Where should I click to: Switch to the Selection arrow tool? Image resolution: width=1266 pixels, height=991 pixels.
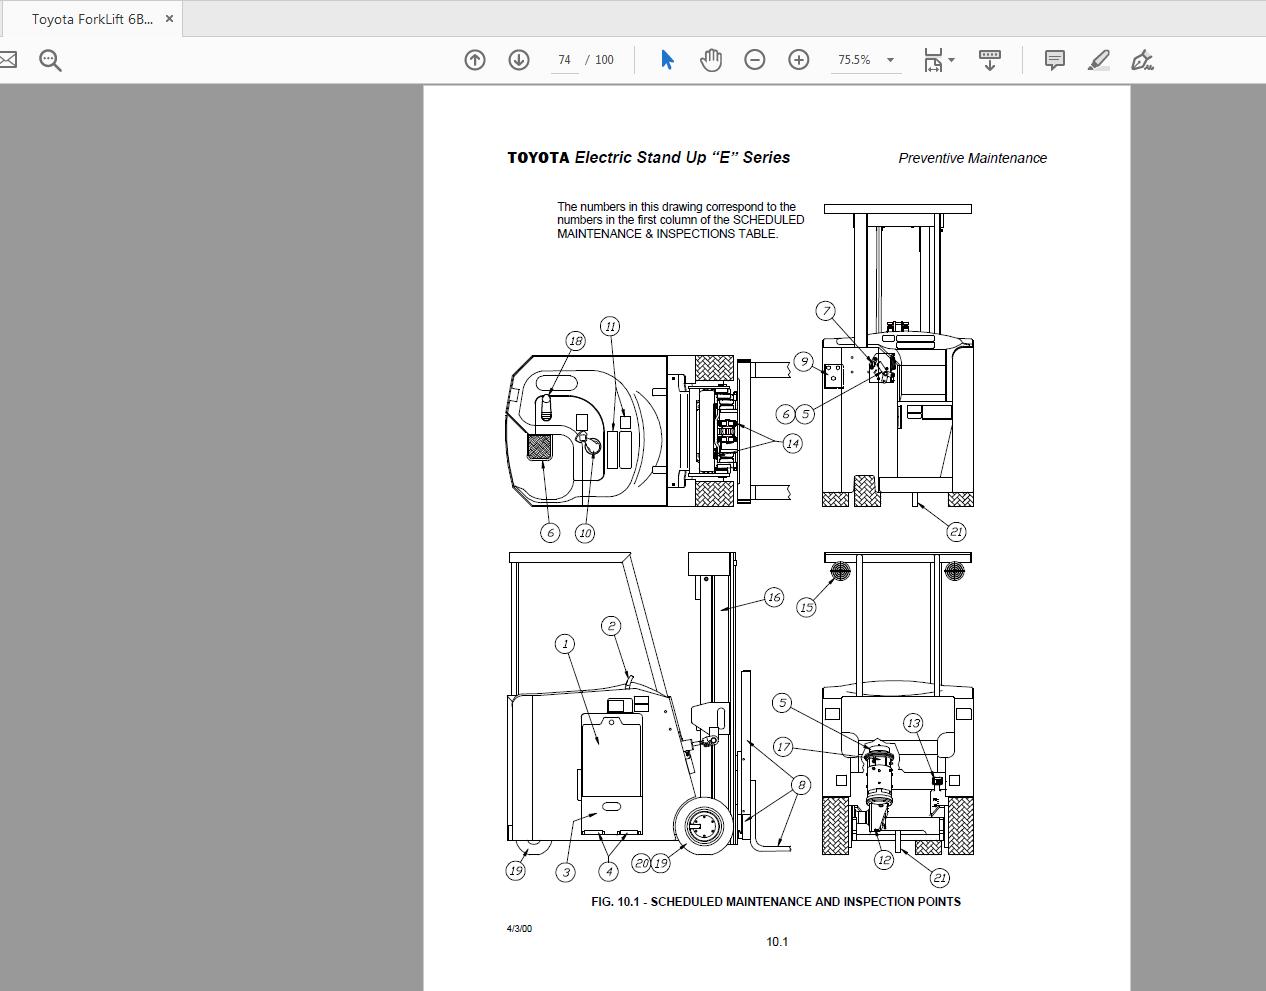[666, 60]
